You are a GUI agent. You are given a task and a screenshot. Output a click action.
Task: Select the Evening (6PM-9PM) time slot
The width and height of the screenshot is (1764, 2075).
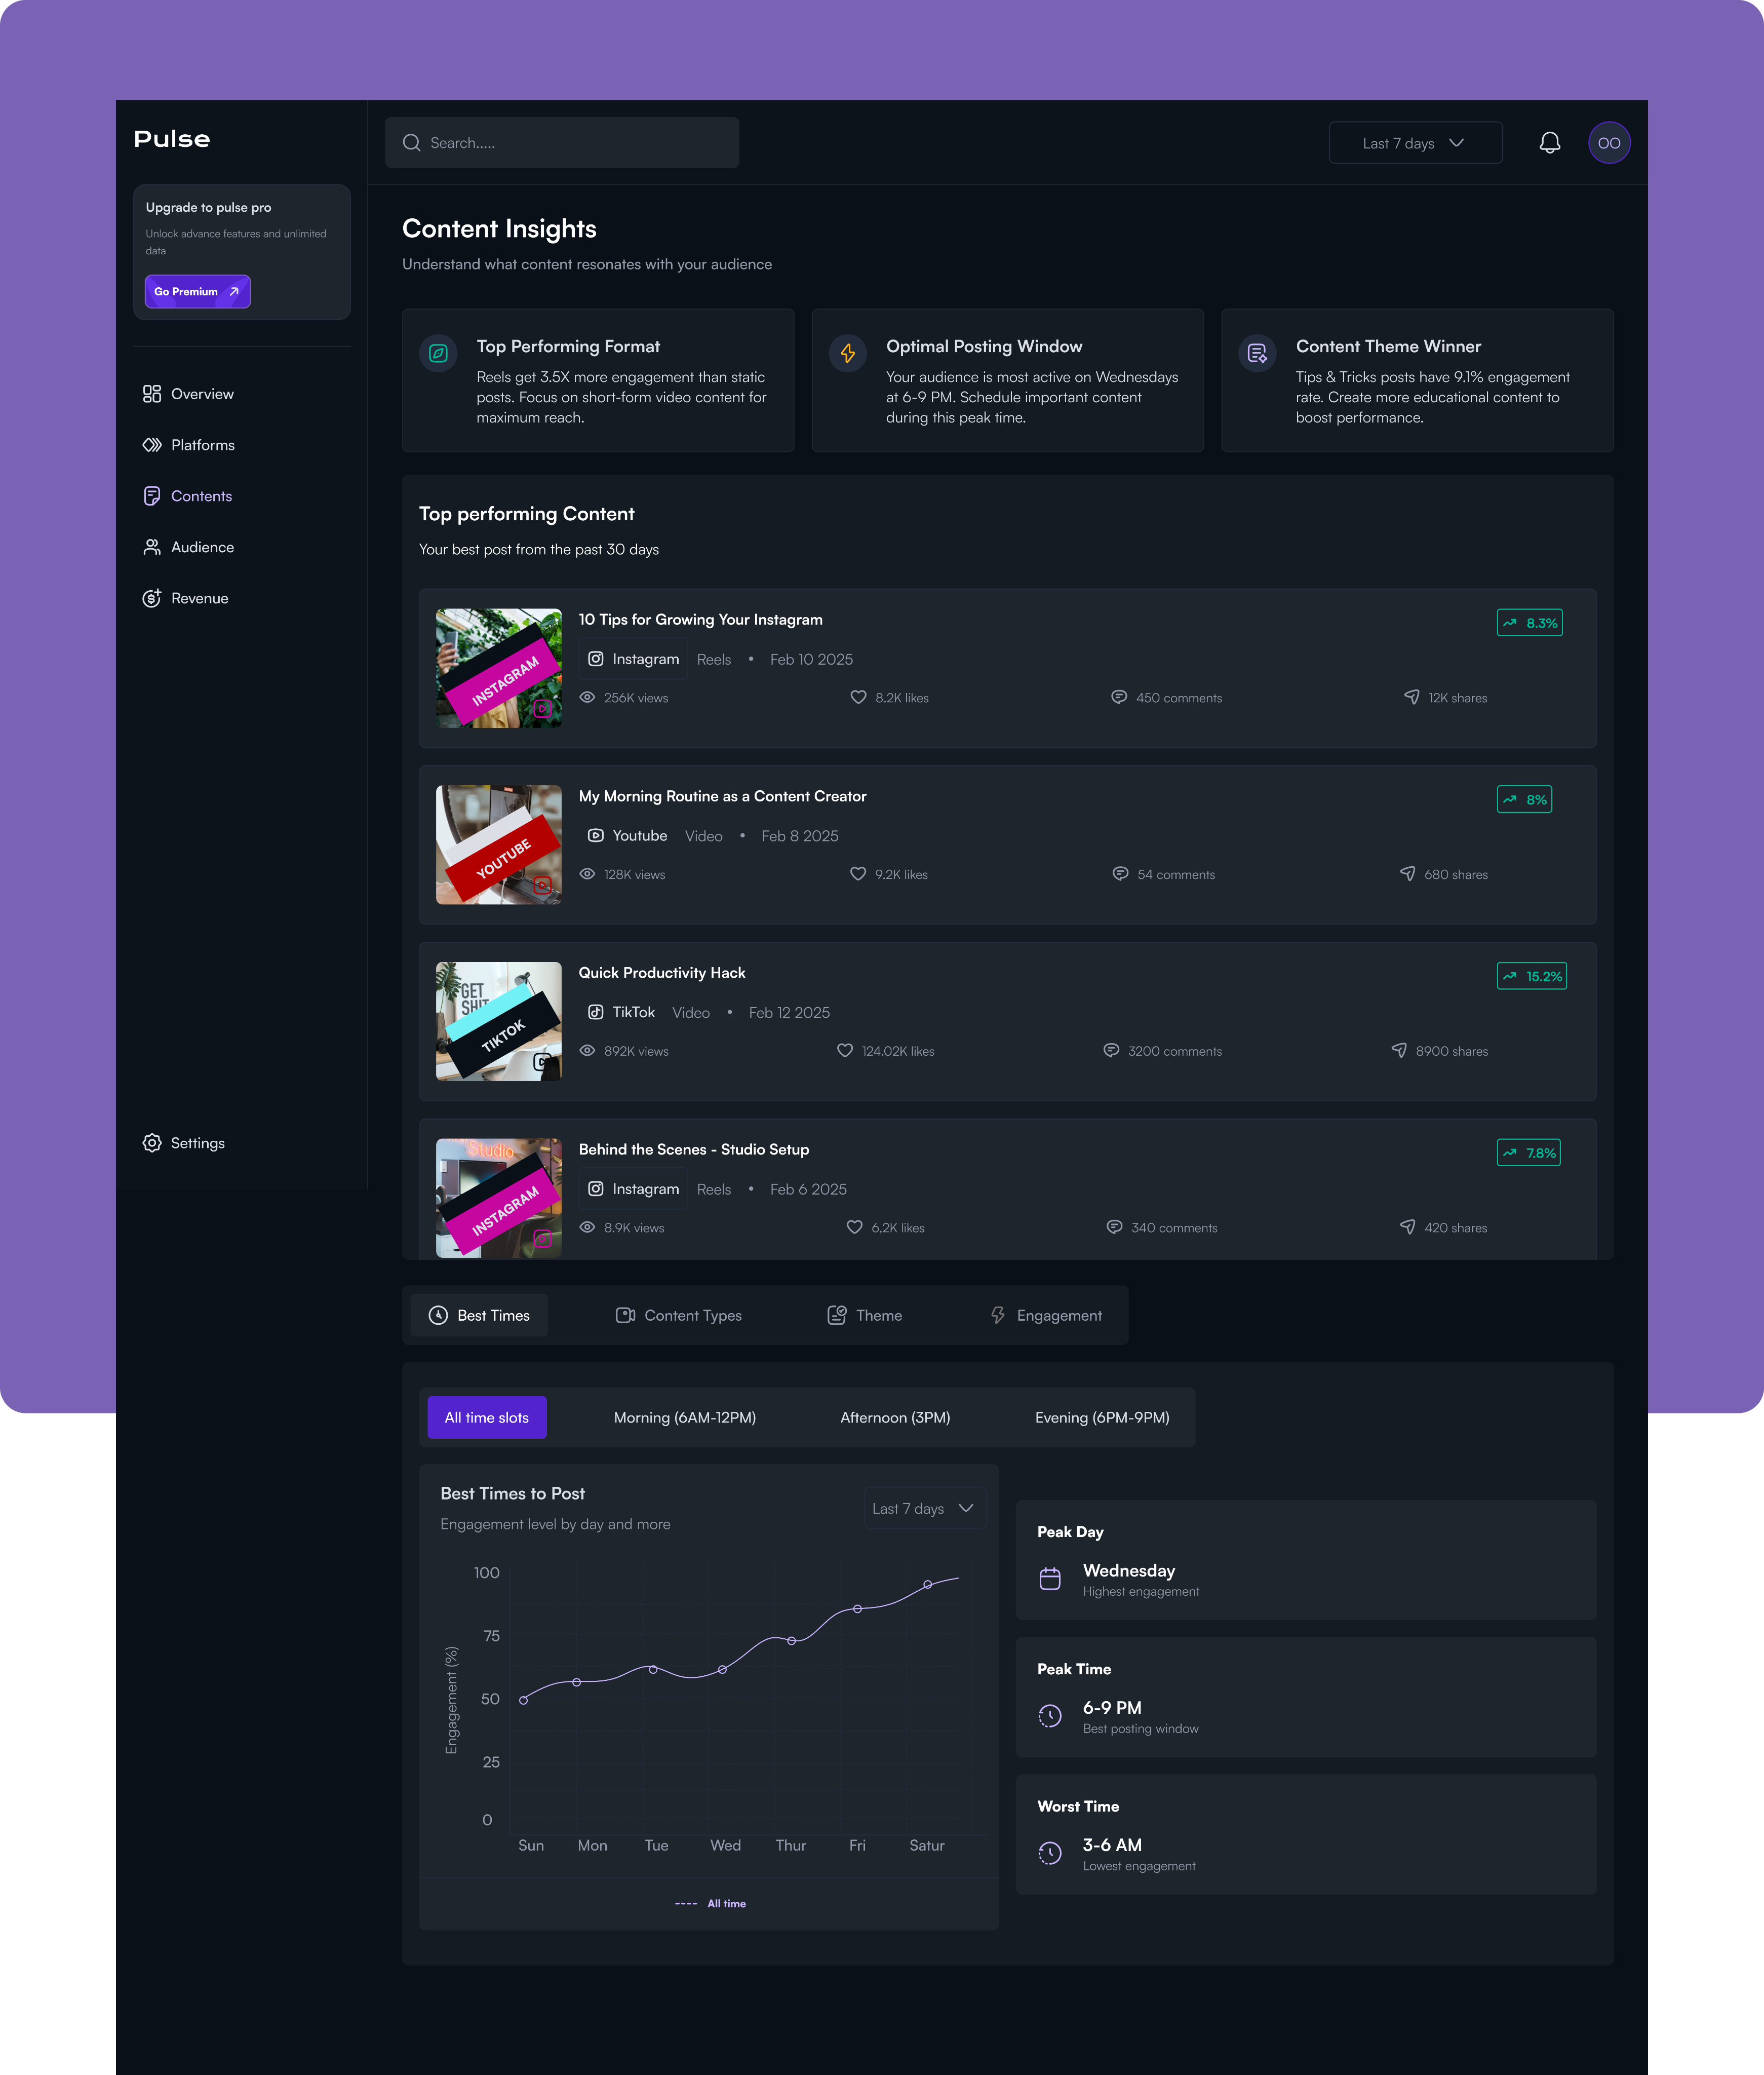point(1102,1417)
